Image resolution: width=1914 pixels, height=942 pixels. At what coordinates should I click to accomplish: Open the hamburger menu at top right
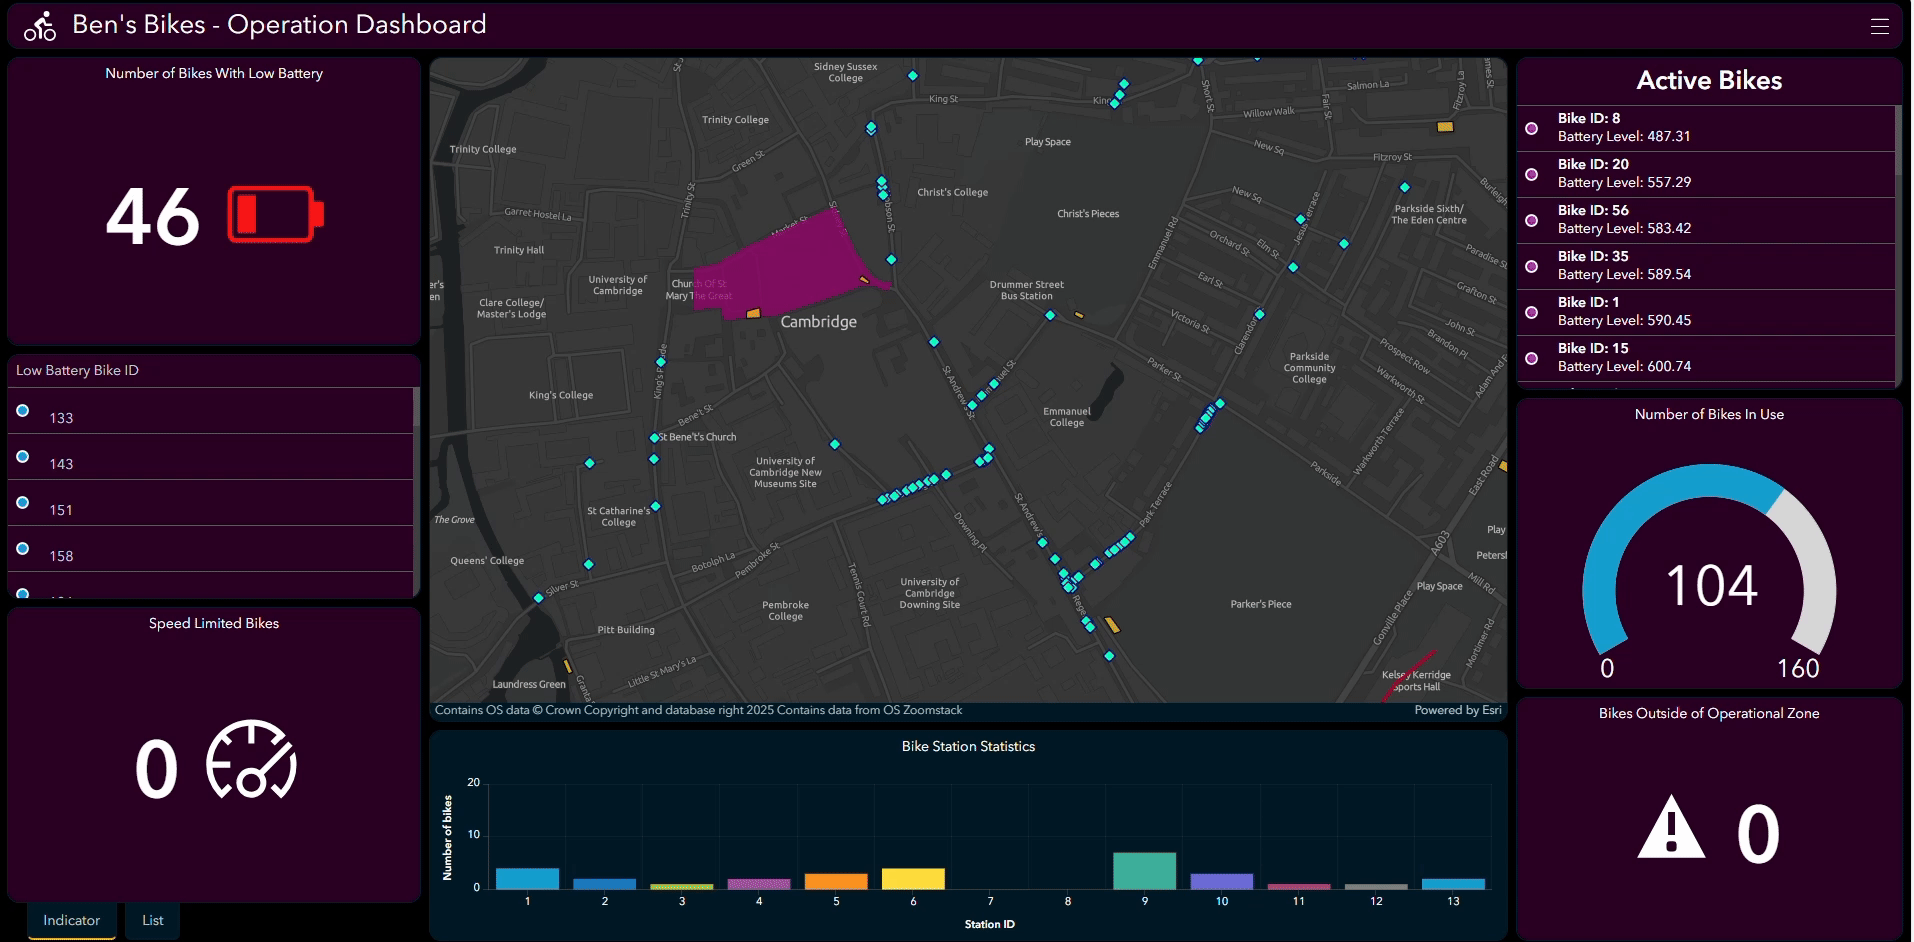point(1880,27)
